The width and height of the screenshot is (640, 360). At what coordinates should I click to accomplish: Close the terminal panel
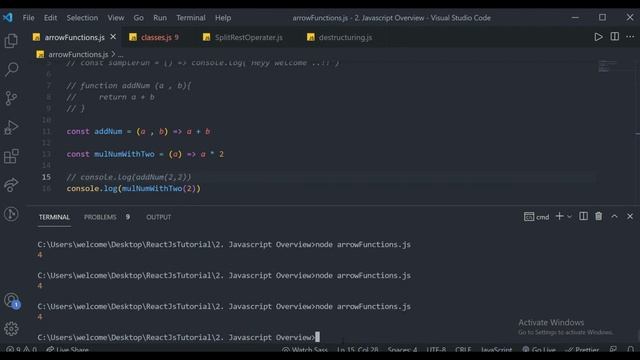pos(630,216)
